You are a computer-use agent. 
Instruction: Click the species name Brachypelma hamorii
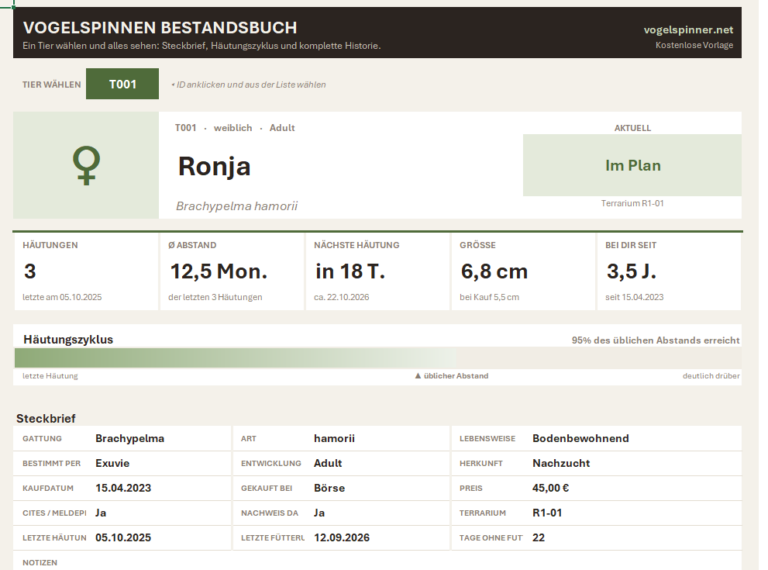point(237,206)
